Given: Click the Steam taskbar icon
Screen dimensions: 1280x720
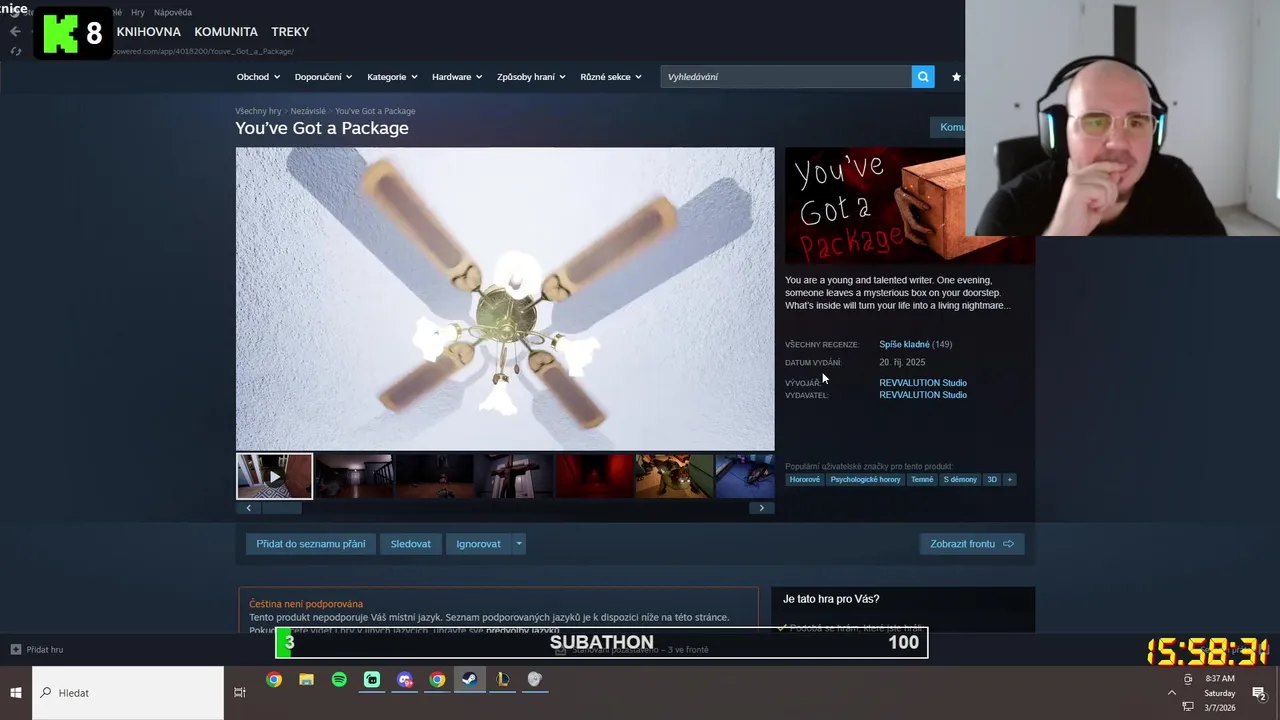Looking at the screenshot, I should pos(470,680).
